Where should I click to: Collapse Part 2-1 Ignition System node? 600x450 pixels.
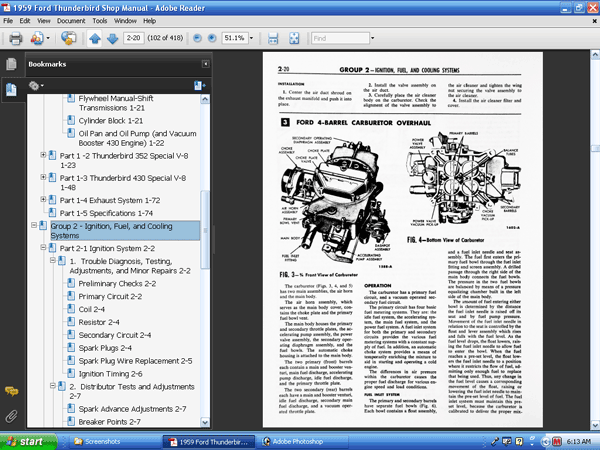43,248
